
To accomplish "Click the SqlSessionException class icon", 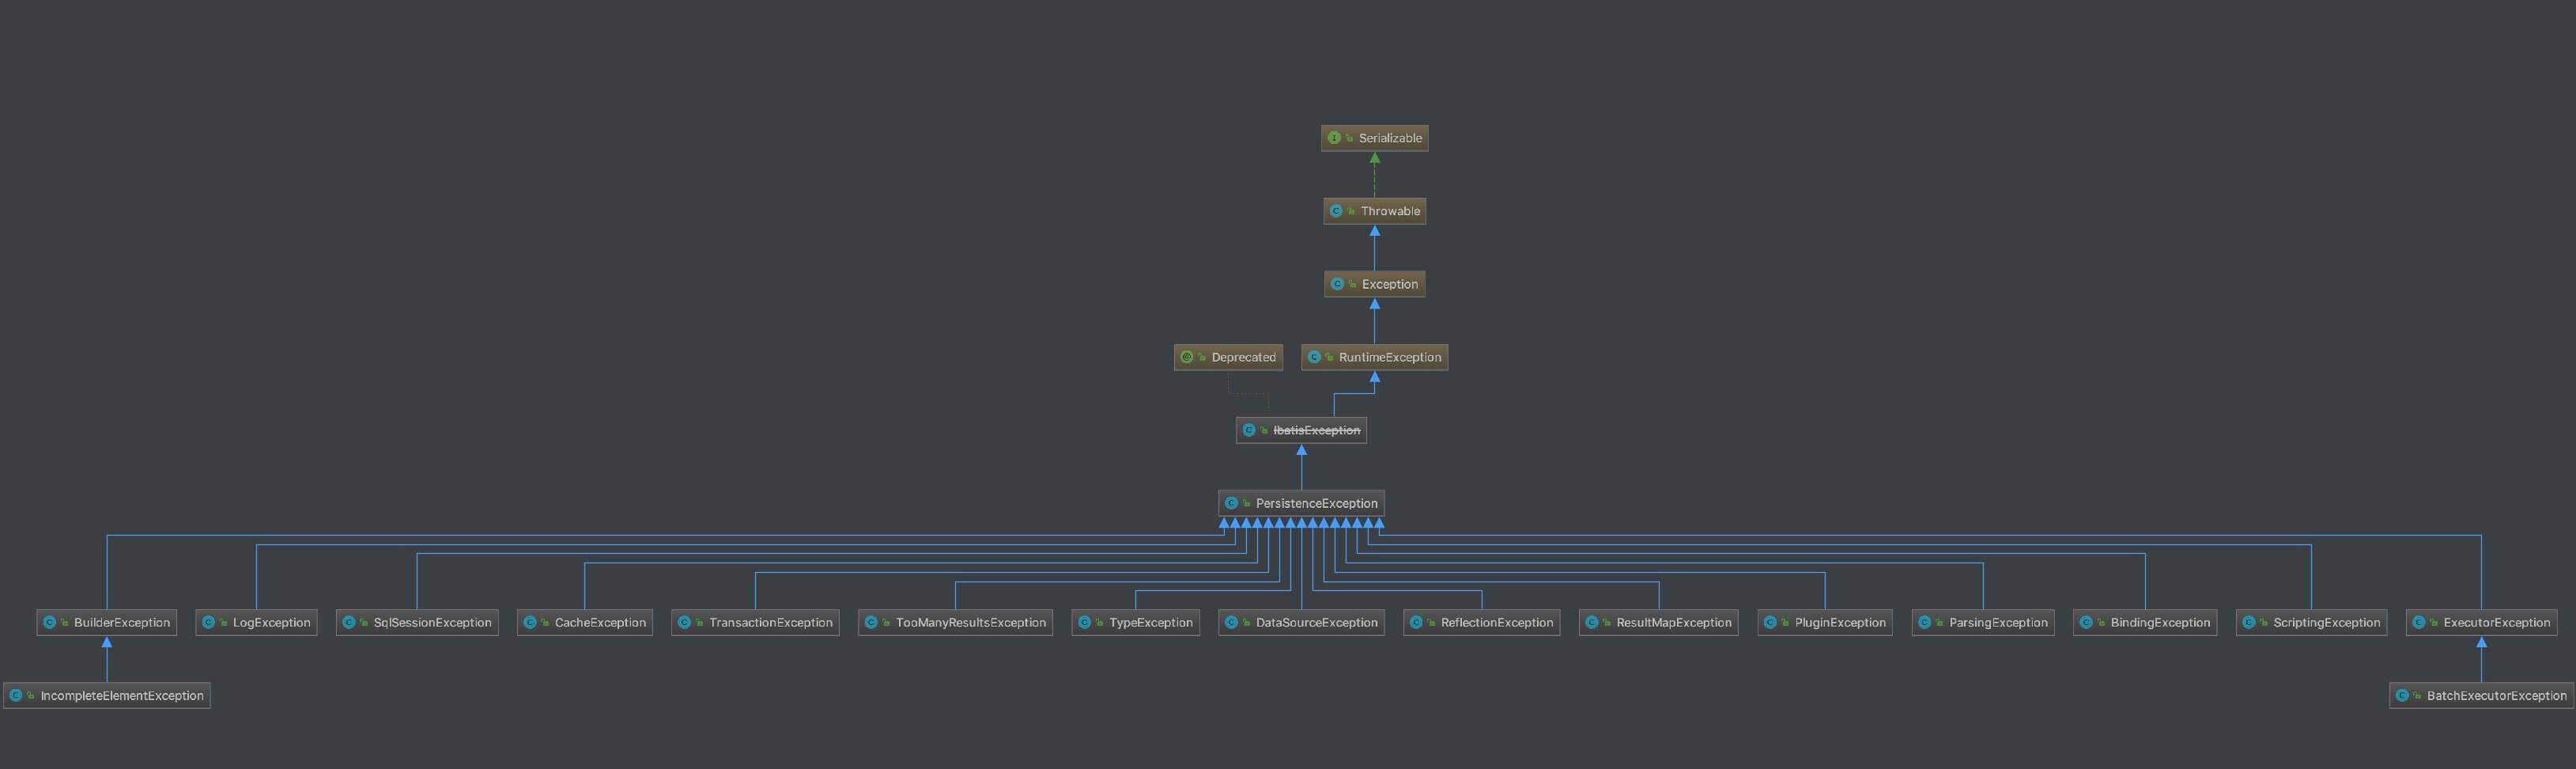I will point(349,622).
